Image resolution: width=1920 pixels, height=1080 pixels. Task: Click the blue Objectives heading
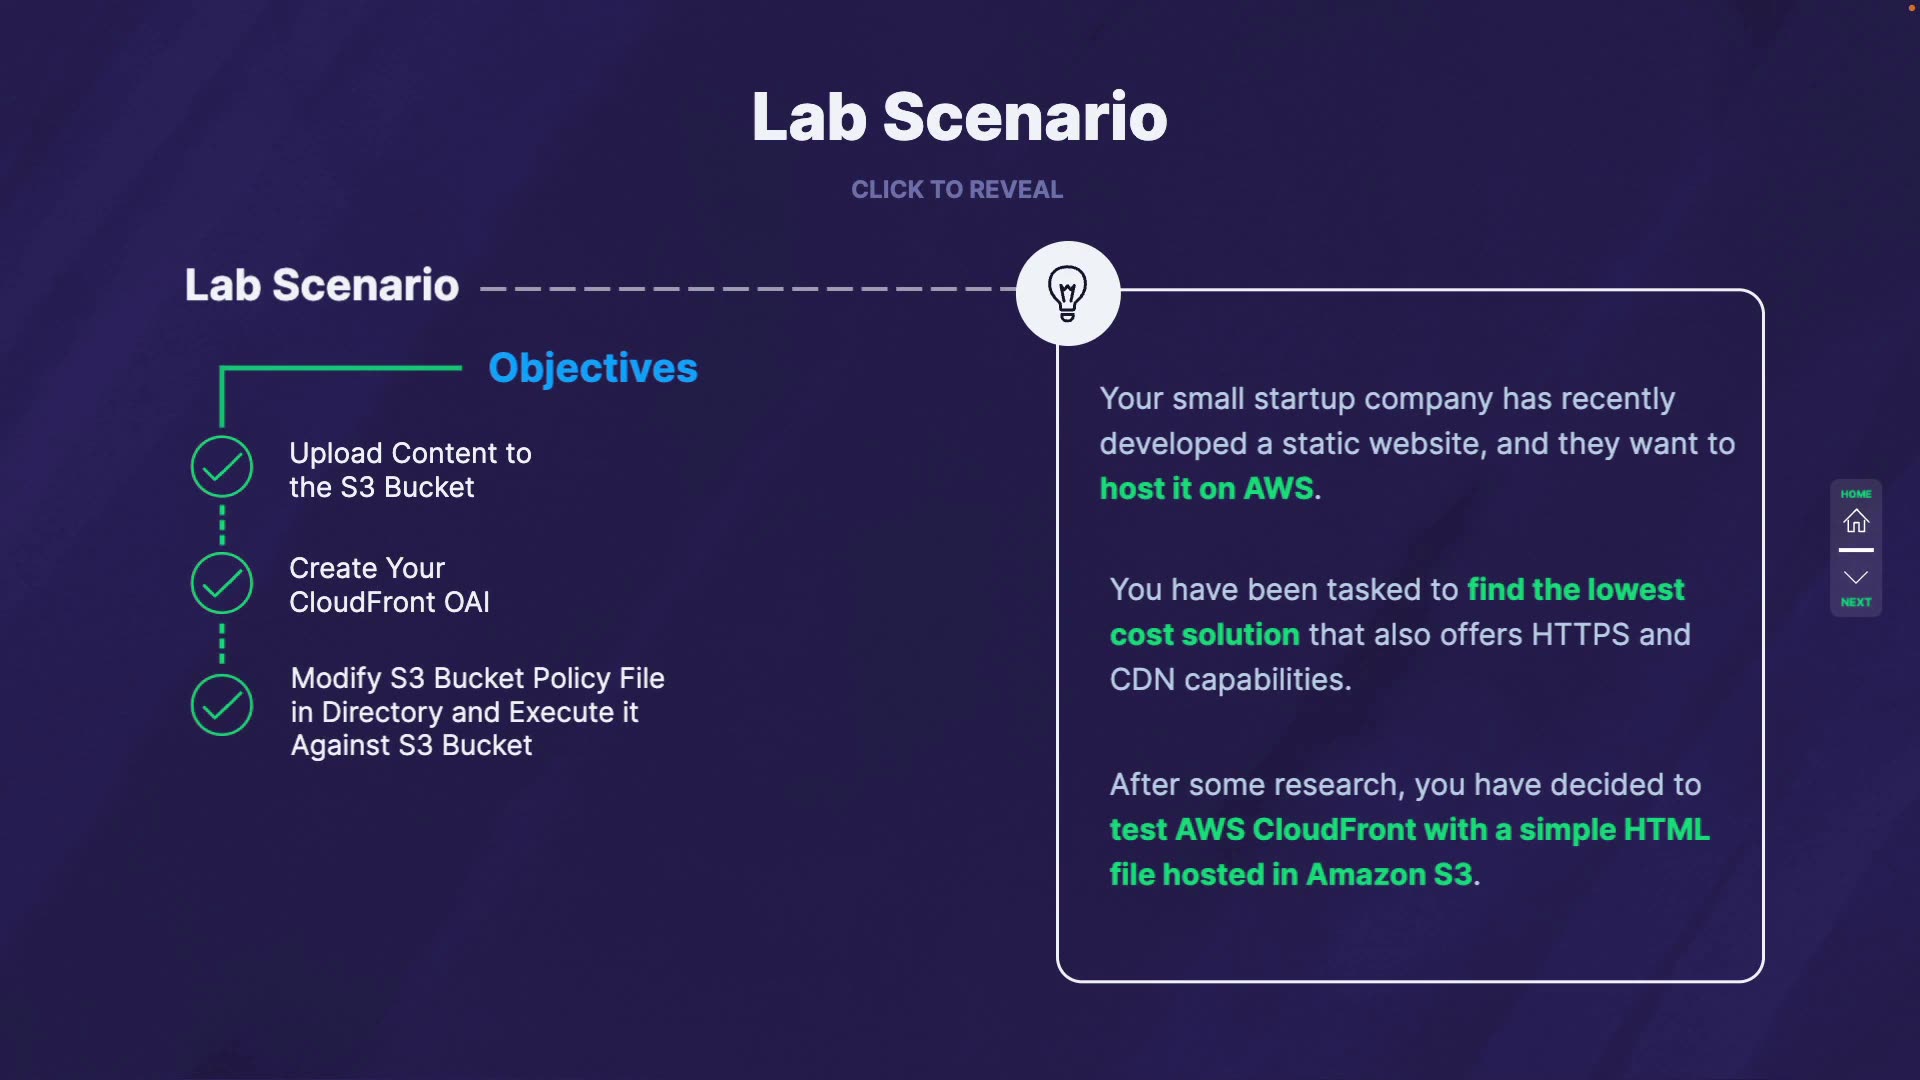coord(593,368)
